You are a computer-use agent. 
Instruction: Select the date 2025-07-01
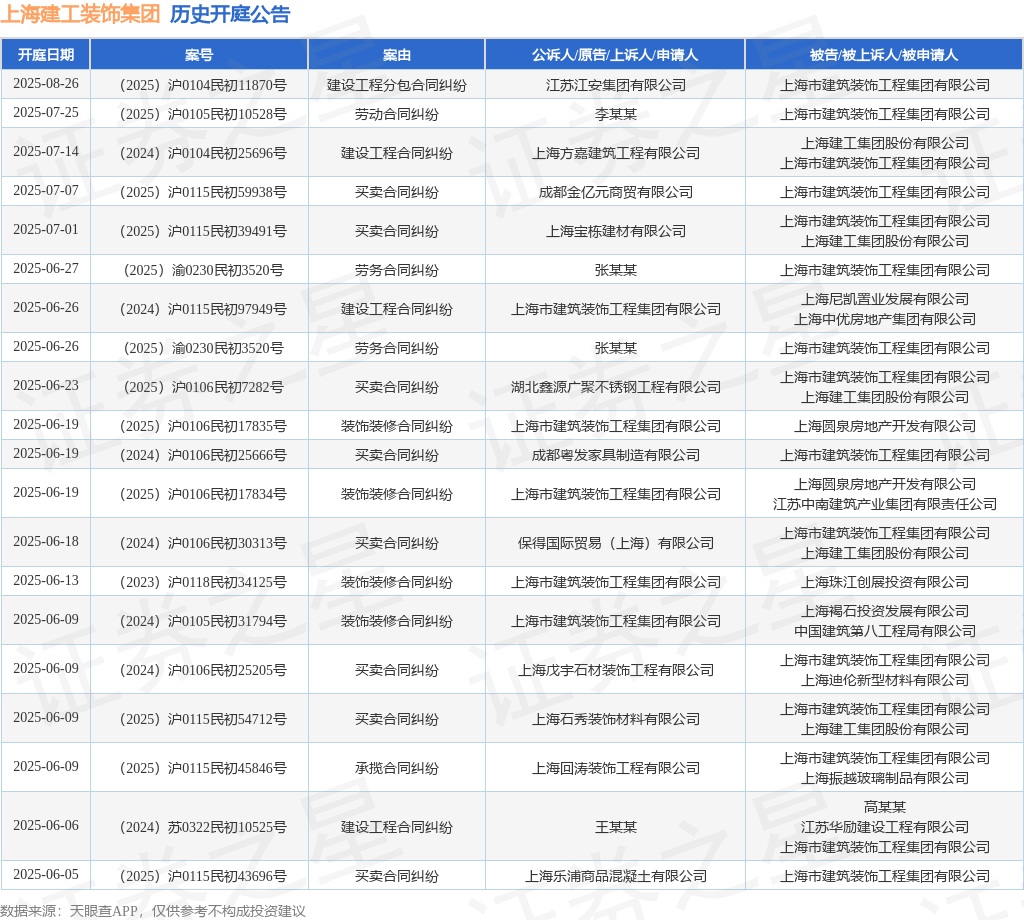[x=46, y=230]
